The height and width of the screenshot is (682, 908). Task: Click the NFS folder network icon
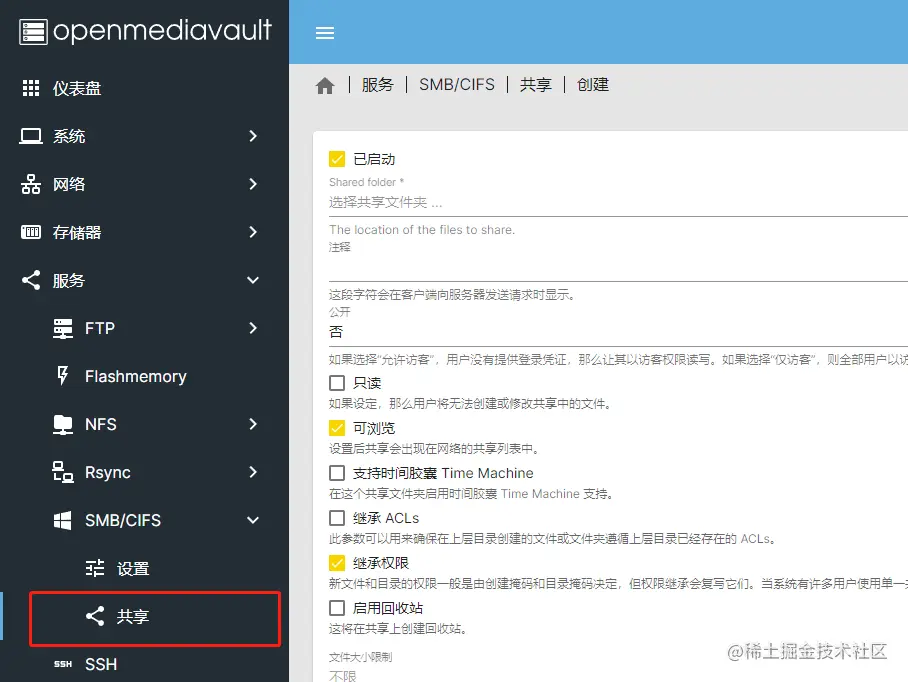point(63,424)
